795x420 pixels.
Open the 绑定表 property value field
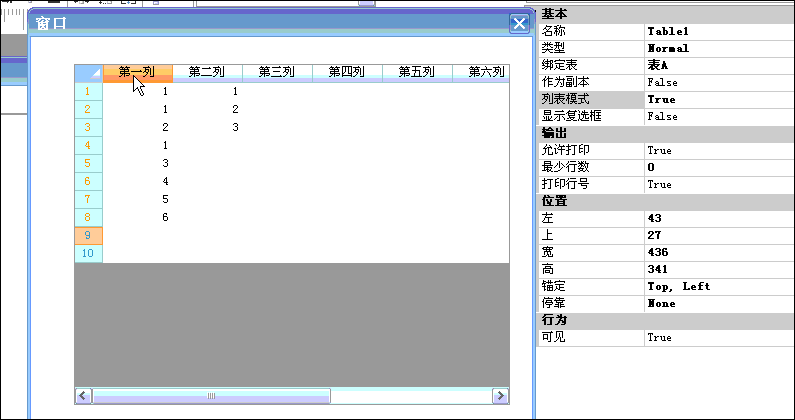(x=719, y=65)
